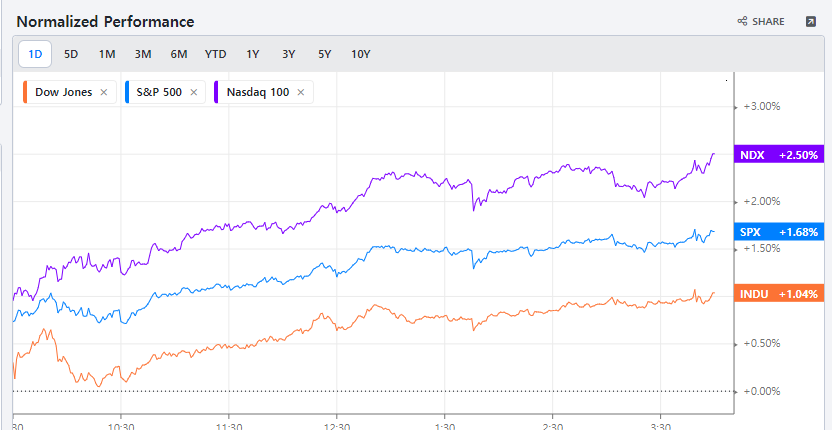Show year-to-date with the YTD tab
Screen dimensions: 832x430
pos(215,54)
